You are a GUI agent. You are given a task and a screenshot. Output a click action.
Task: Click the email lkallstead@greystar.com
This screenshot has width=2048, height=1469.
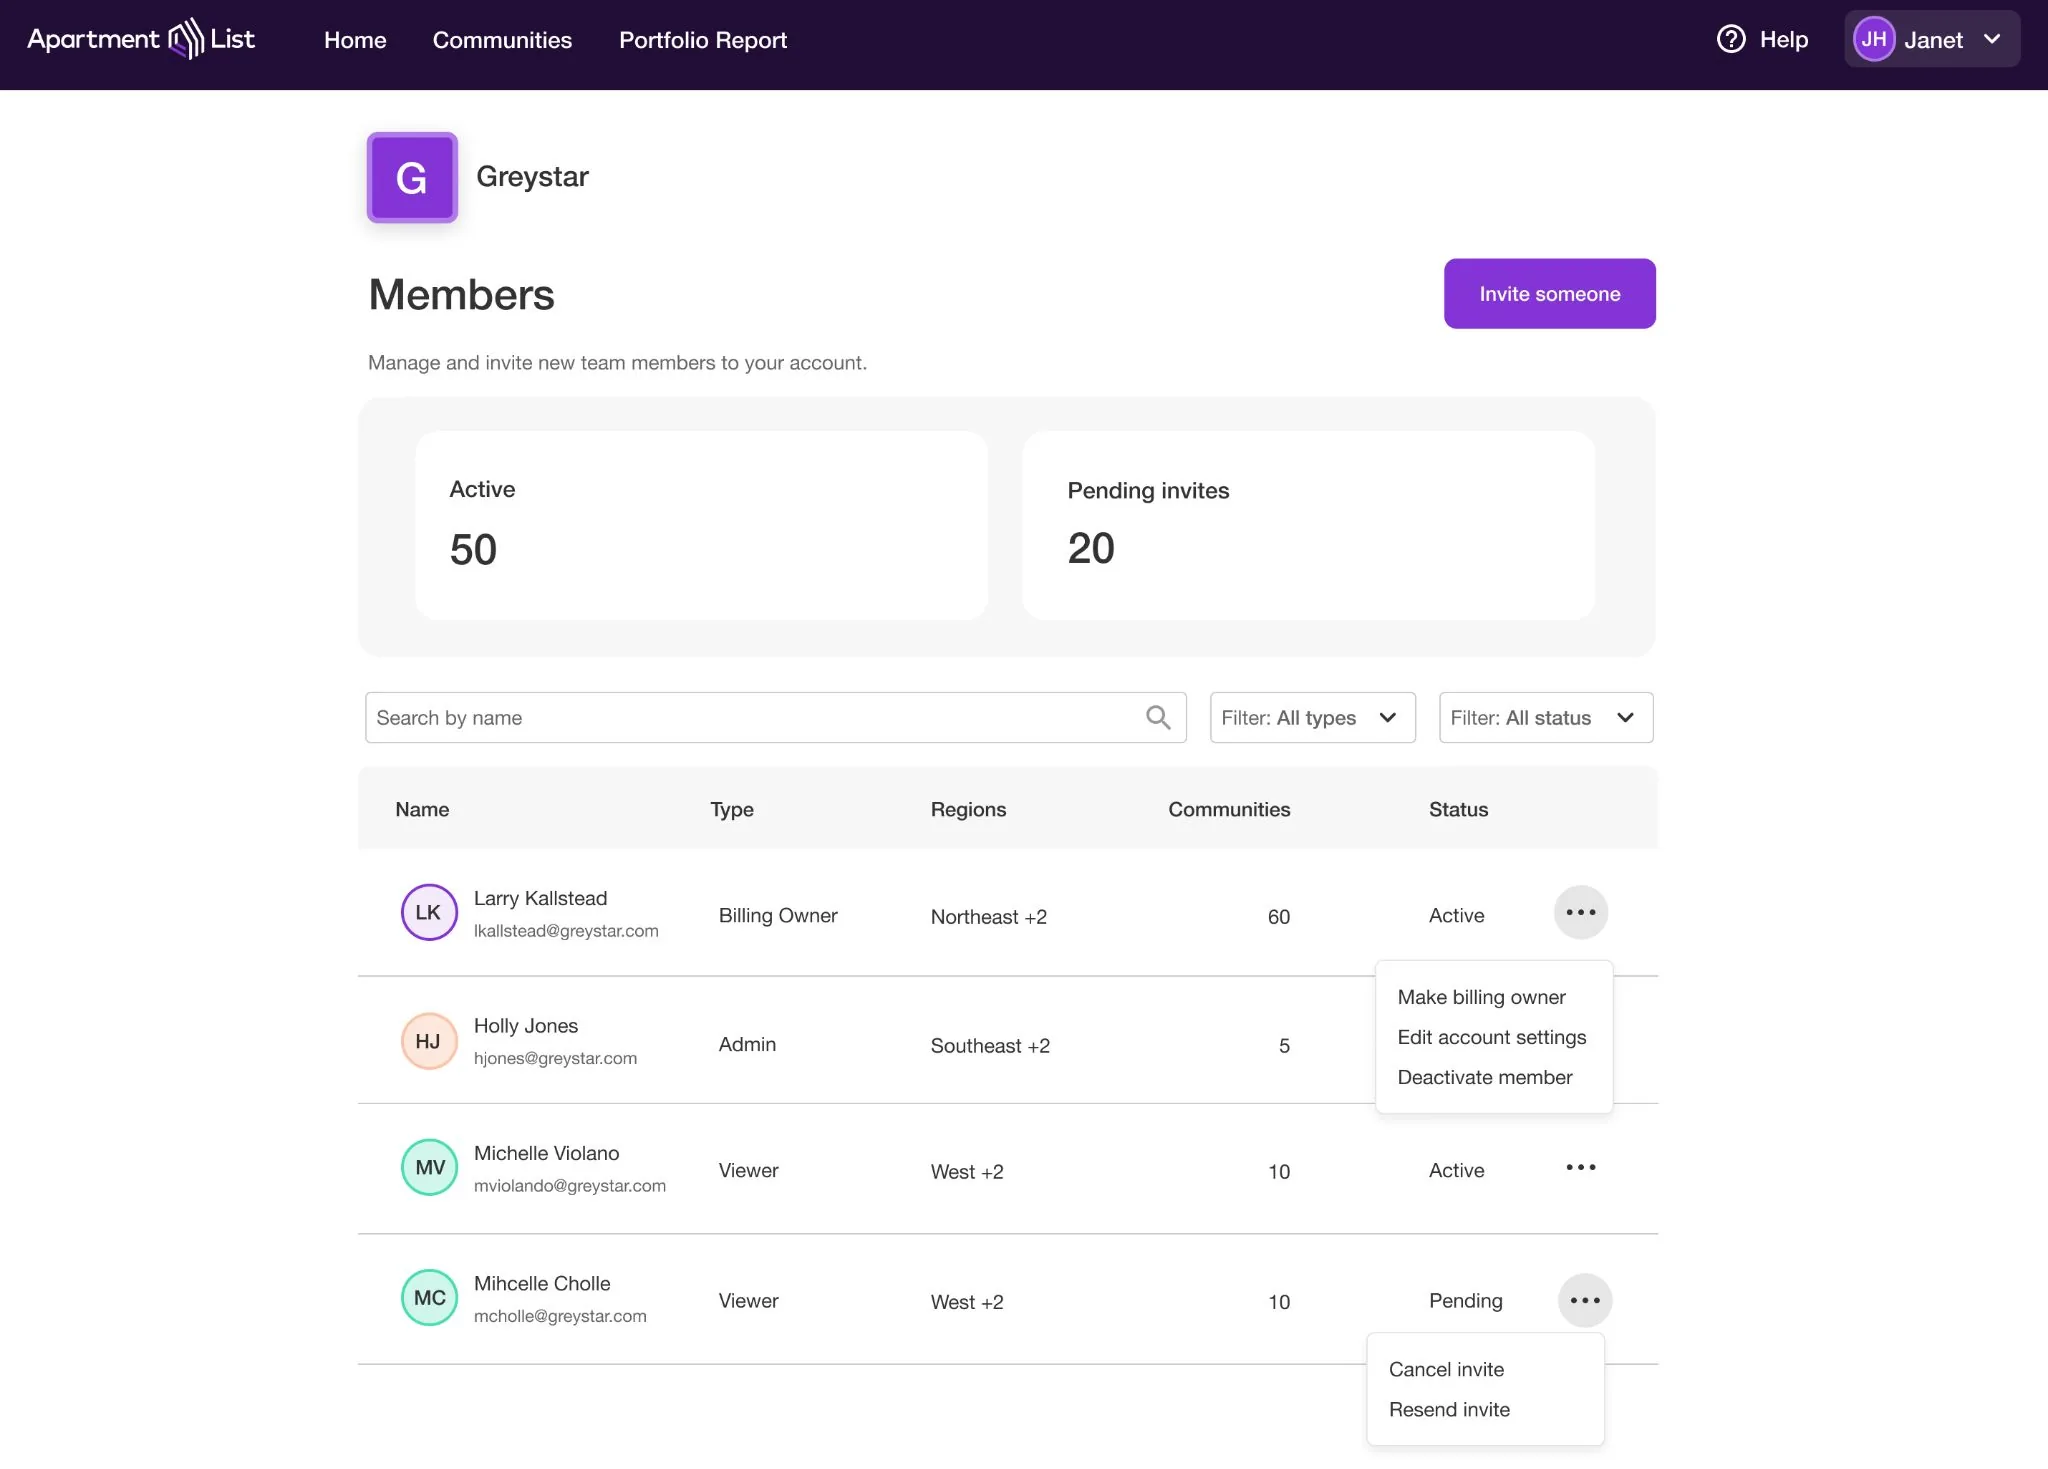[x=566, y=930]
